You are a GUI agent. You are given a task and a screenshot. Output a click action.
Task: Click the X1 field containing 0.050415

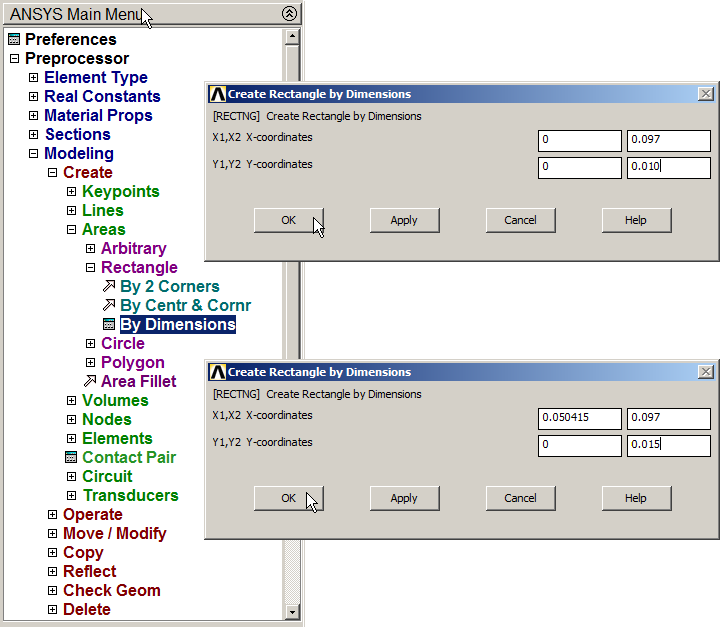pos(579,418)
